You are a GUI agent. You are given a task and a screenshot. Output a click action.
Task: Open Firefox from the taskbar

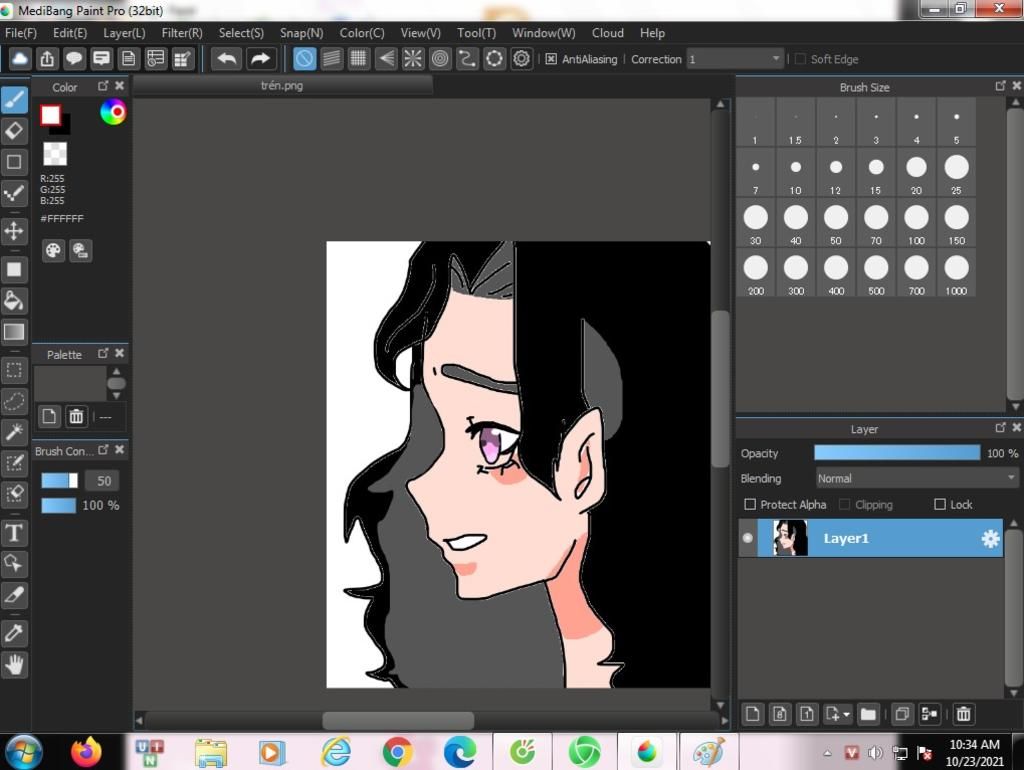pos(86,752)
